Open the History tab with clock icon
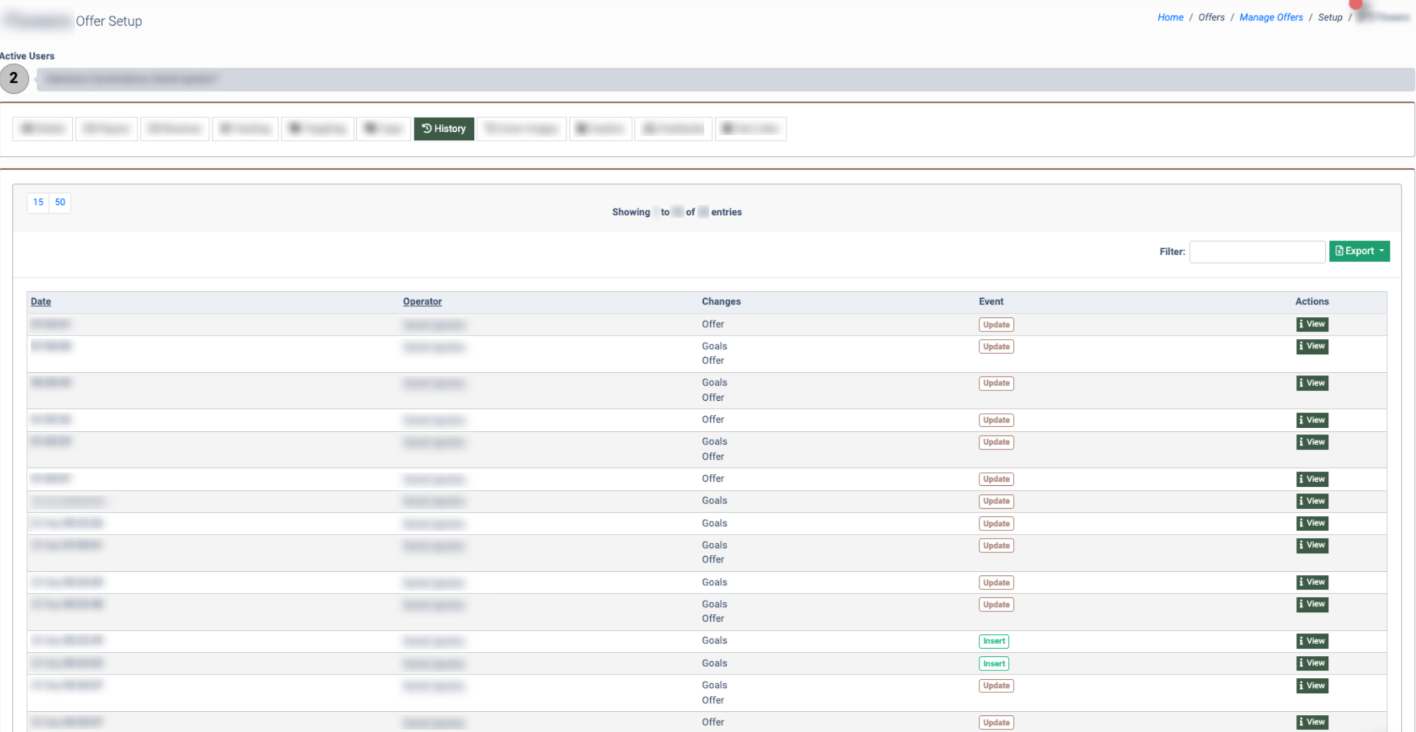Screen dimensions: 1416x732 pyautogui.click(x=444, y=129)
